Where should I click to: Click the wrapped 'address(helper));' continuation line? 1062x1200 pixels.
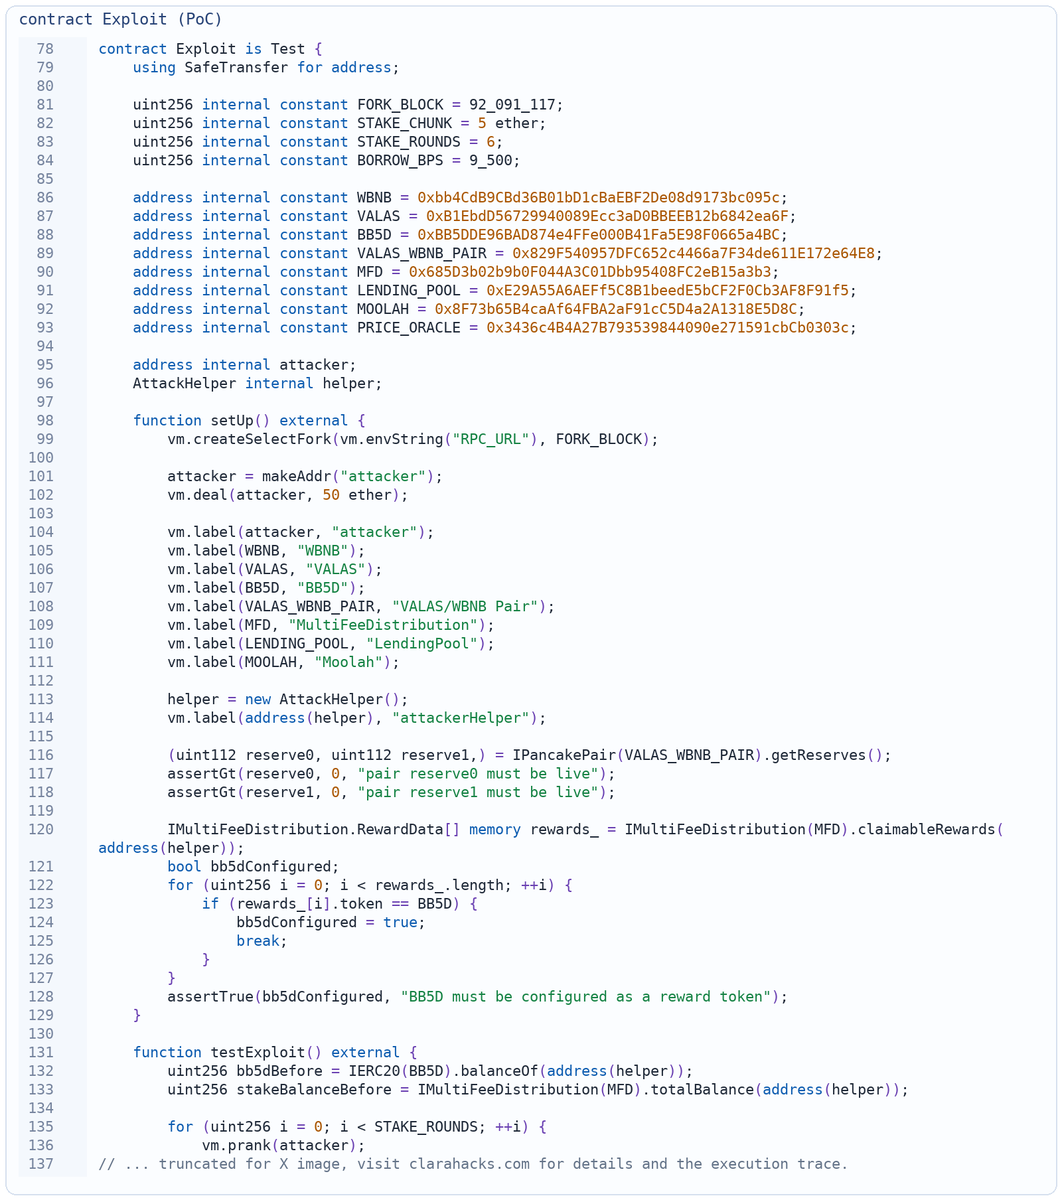[x=171, y=848]
